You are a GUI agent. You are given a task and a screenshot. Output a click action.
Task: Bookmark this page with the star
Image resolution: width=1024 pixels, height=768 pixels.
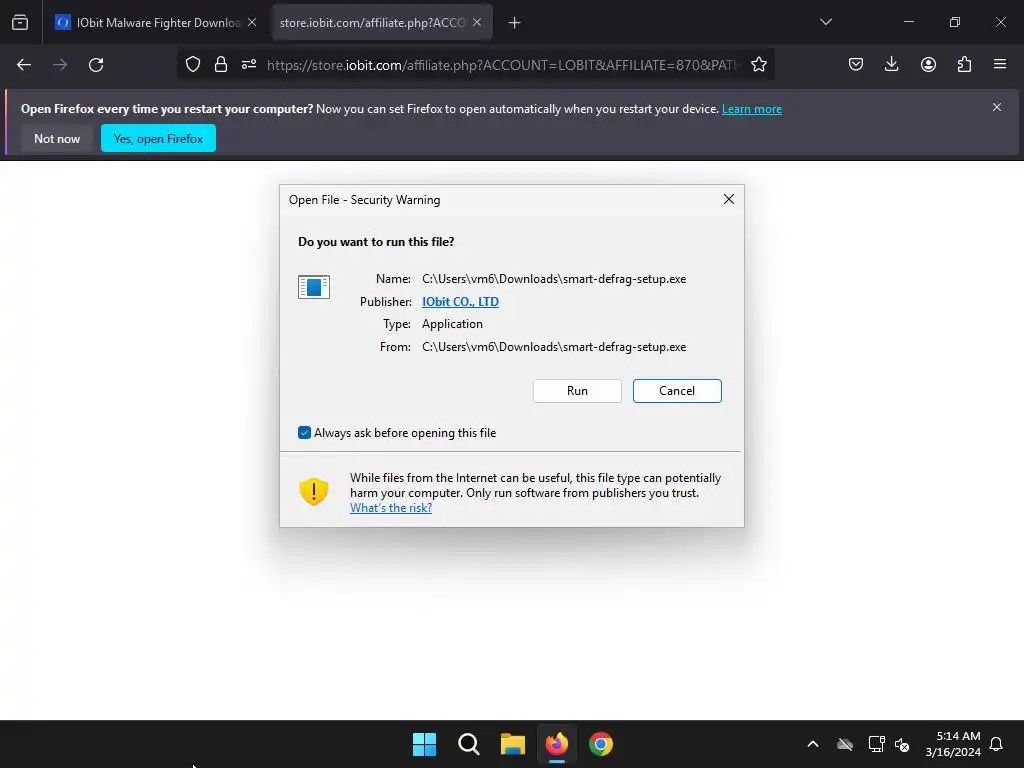click(758, 64)
